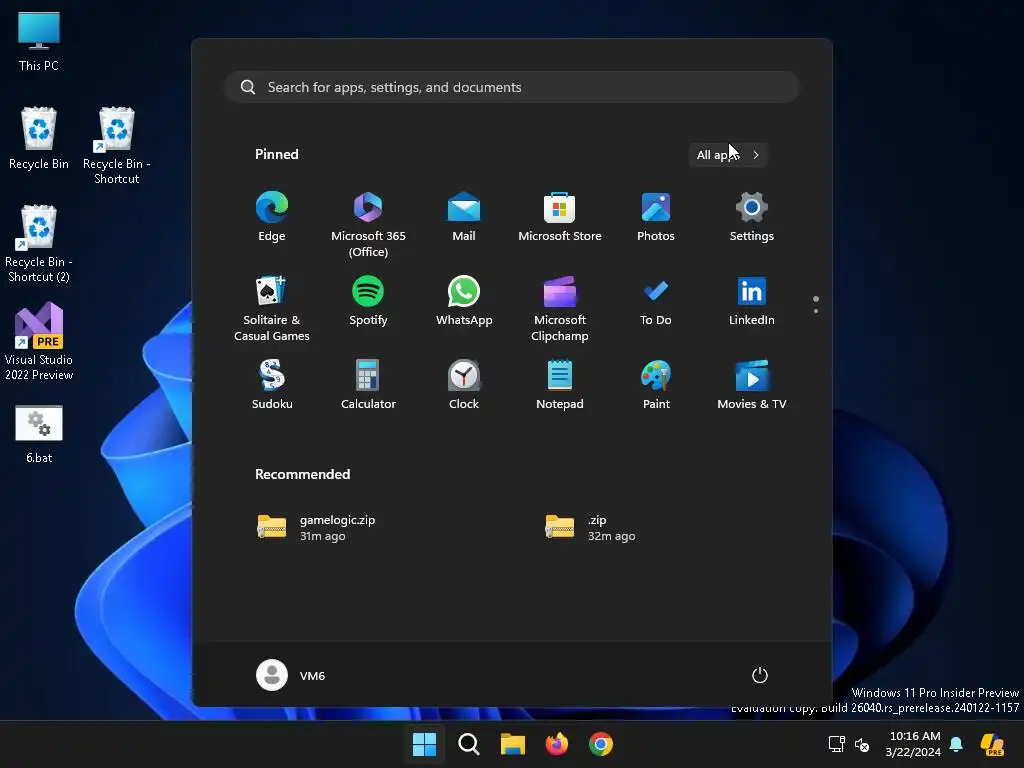Launch Microsoft Clipchamp
Image resolution: width=1024 pixels, height=768 pixels.
560,308
